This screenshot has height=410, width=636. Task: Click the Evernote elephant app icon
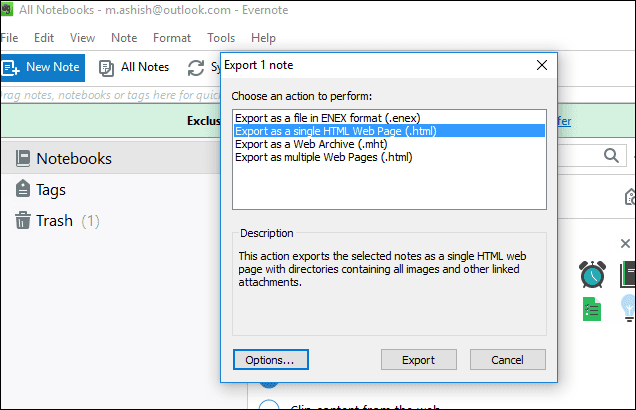7,9
